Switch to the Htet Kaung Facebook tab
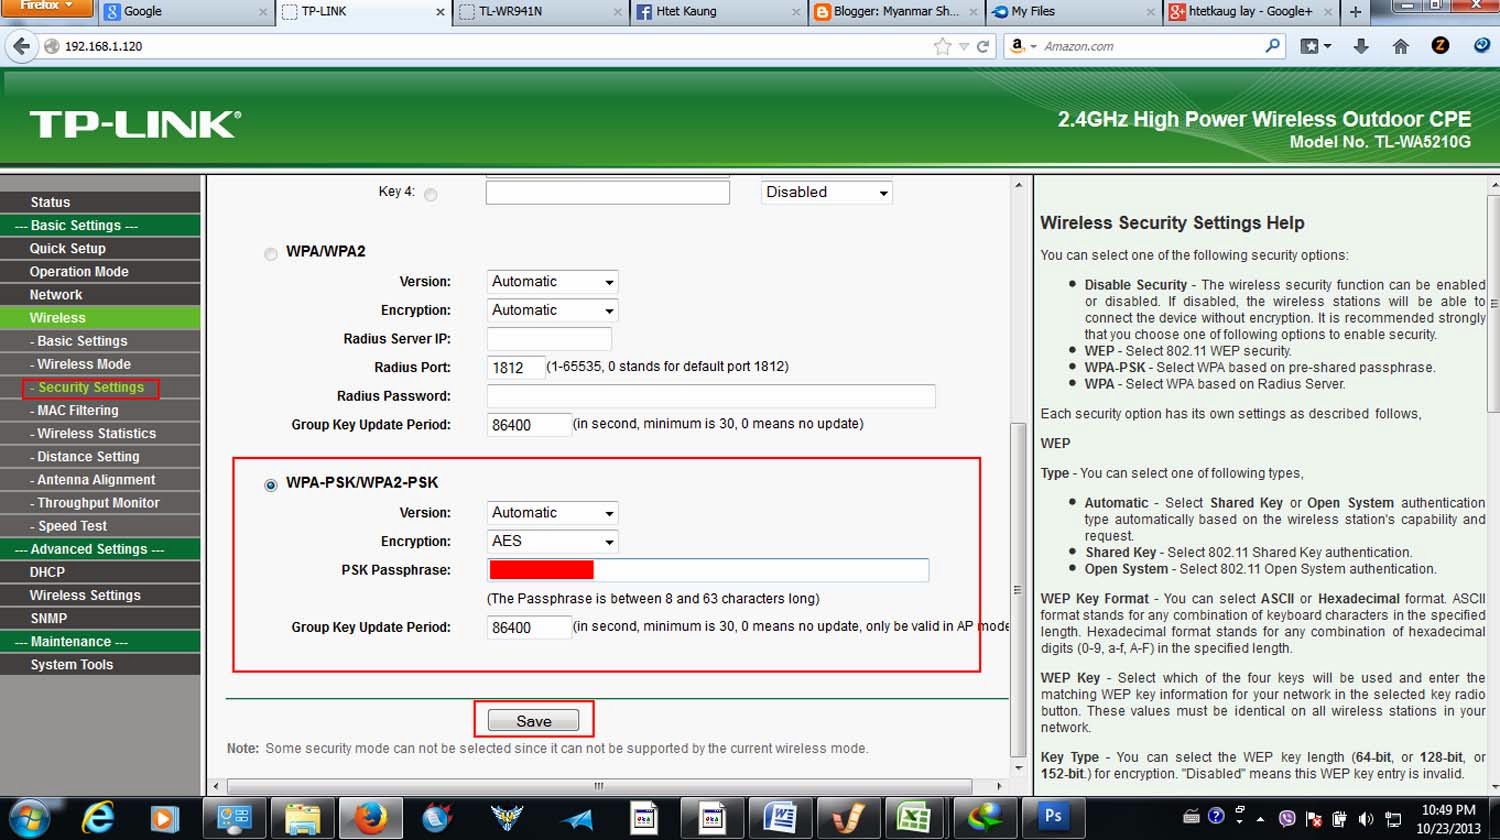The width and height of the screenshot is (1500, 840). 717,11
